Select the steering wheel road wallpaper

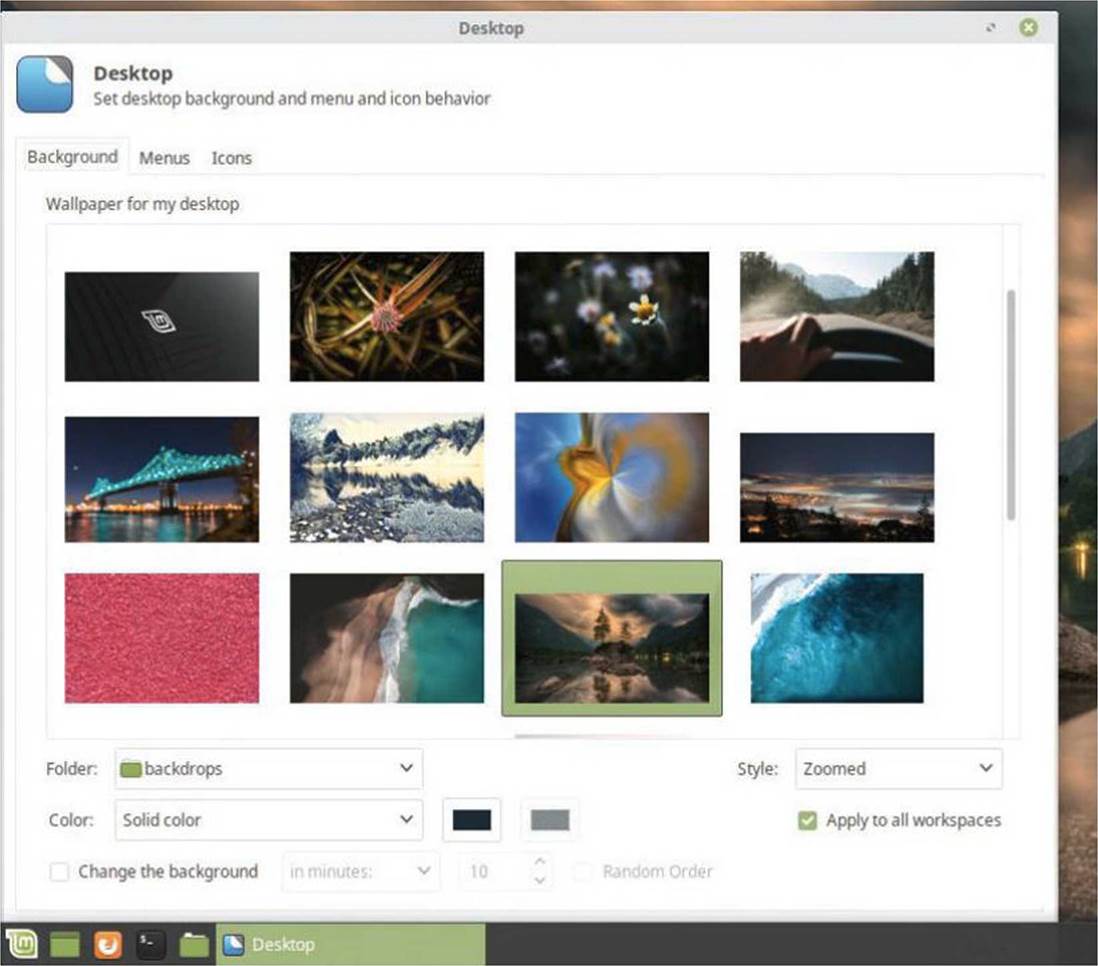837,317
